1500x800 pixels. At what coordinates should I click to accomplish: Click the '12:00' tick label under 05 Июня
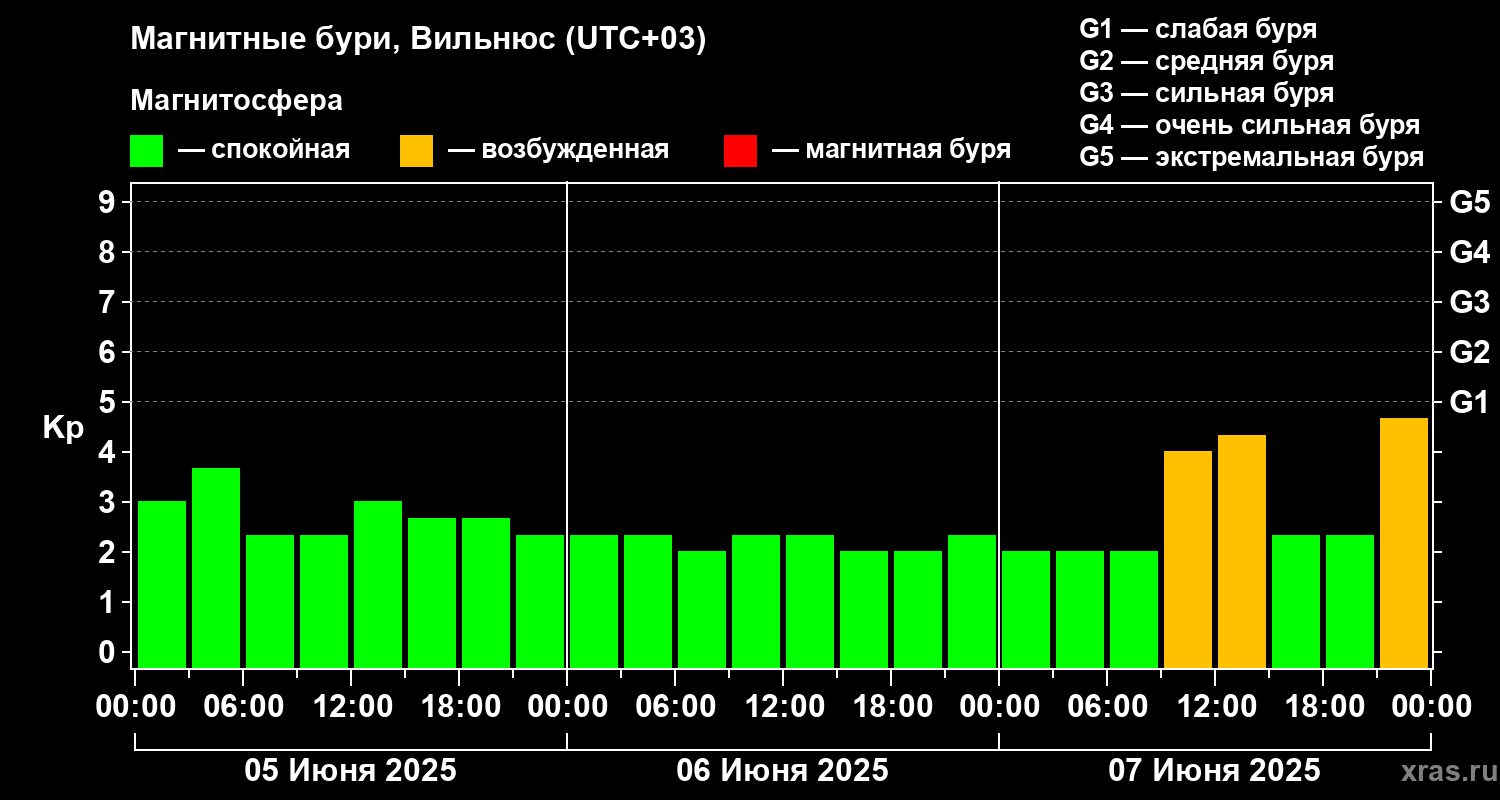pos(351,707)
